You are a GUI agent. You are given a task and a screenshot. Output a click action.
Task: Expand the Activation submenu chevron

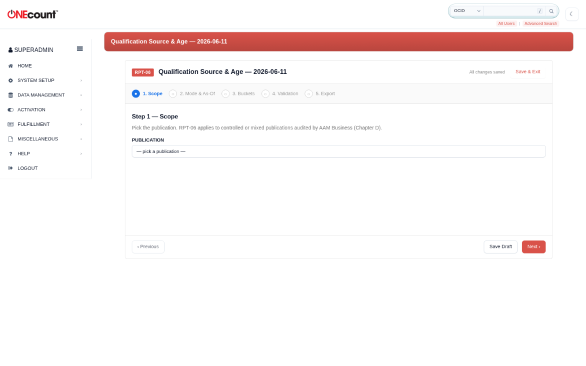[x=81, y=110]
